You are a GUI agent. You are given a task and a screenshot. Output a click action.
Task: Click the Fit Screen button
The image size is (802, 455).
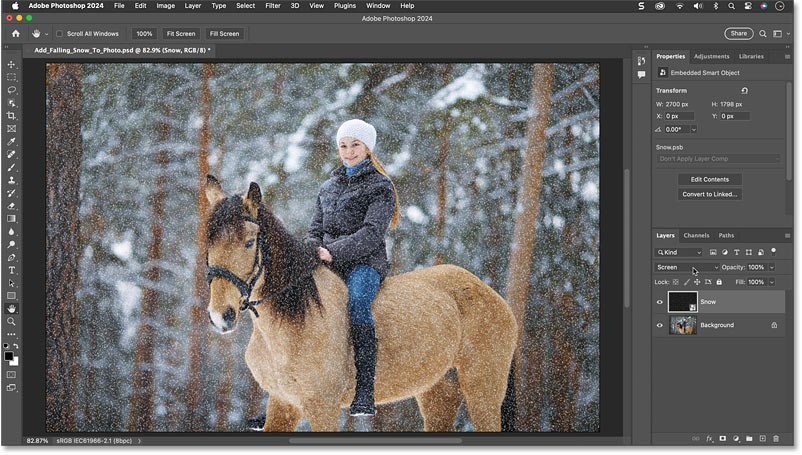point(180,33)
